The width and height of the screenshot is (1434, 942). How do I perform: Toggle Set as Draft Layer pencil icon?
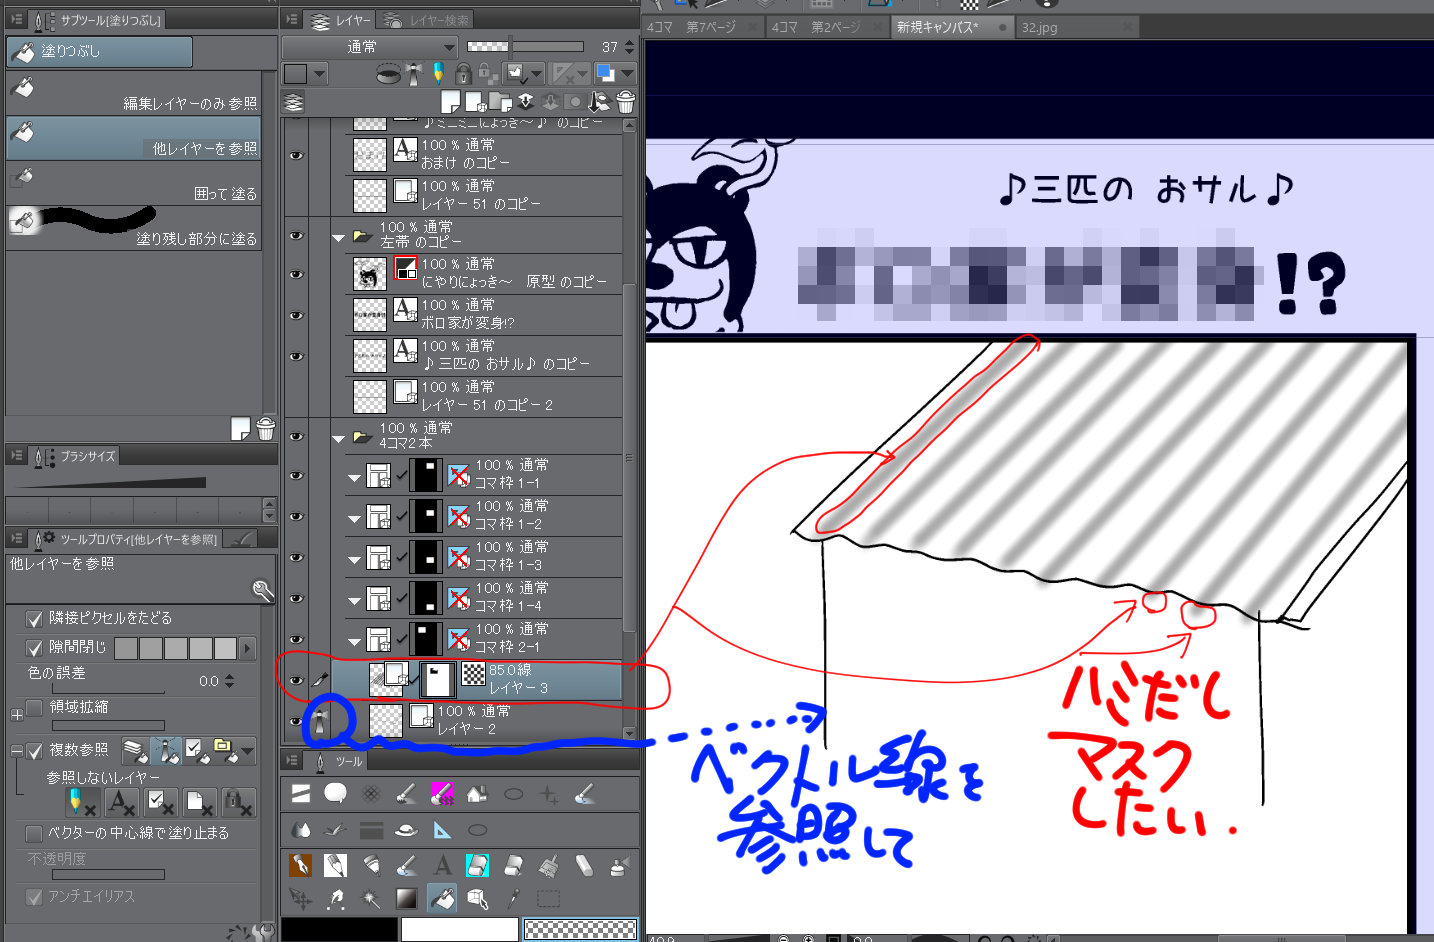pyautogui.click(x=438, y=73)
